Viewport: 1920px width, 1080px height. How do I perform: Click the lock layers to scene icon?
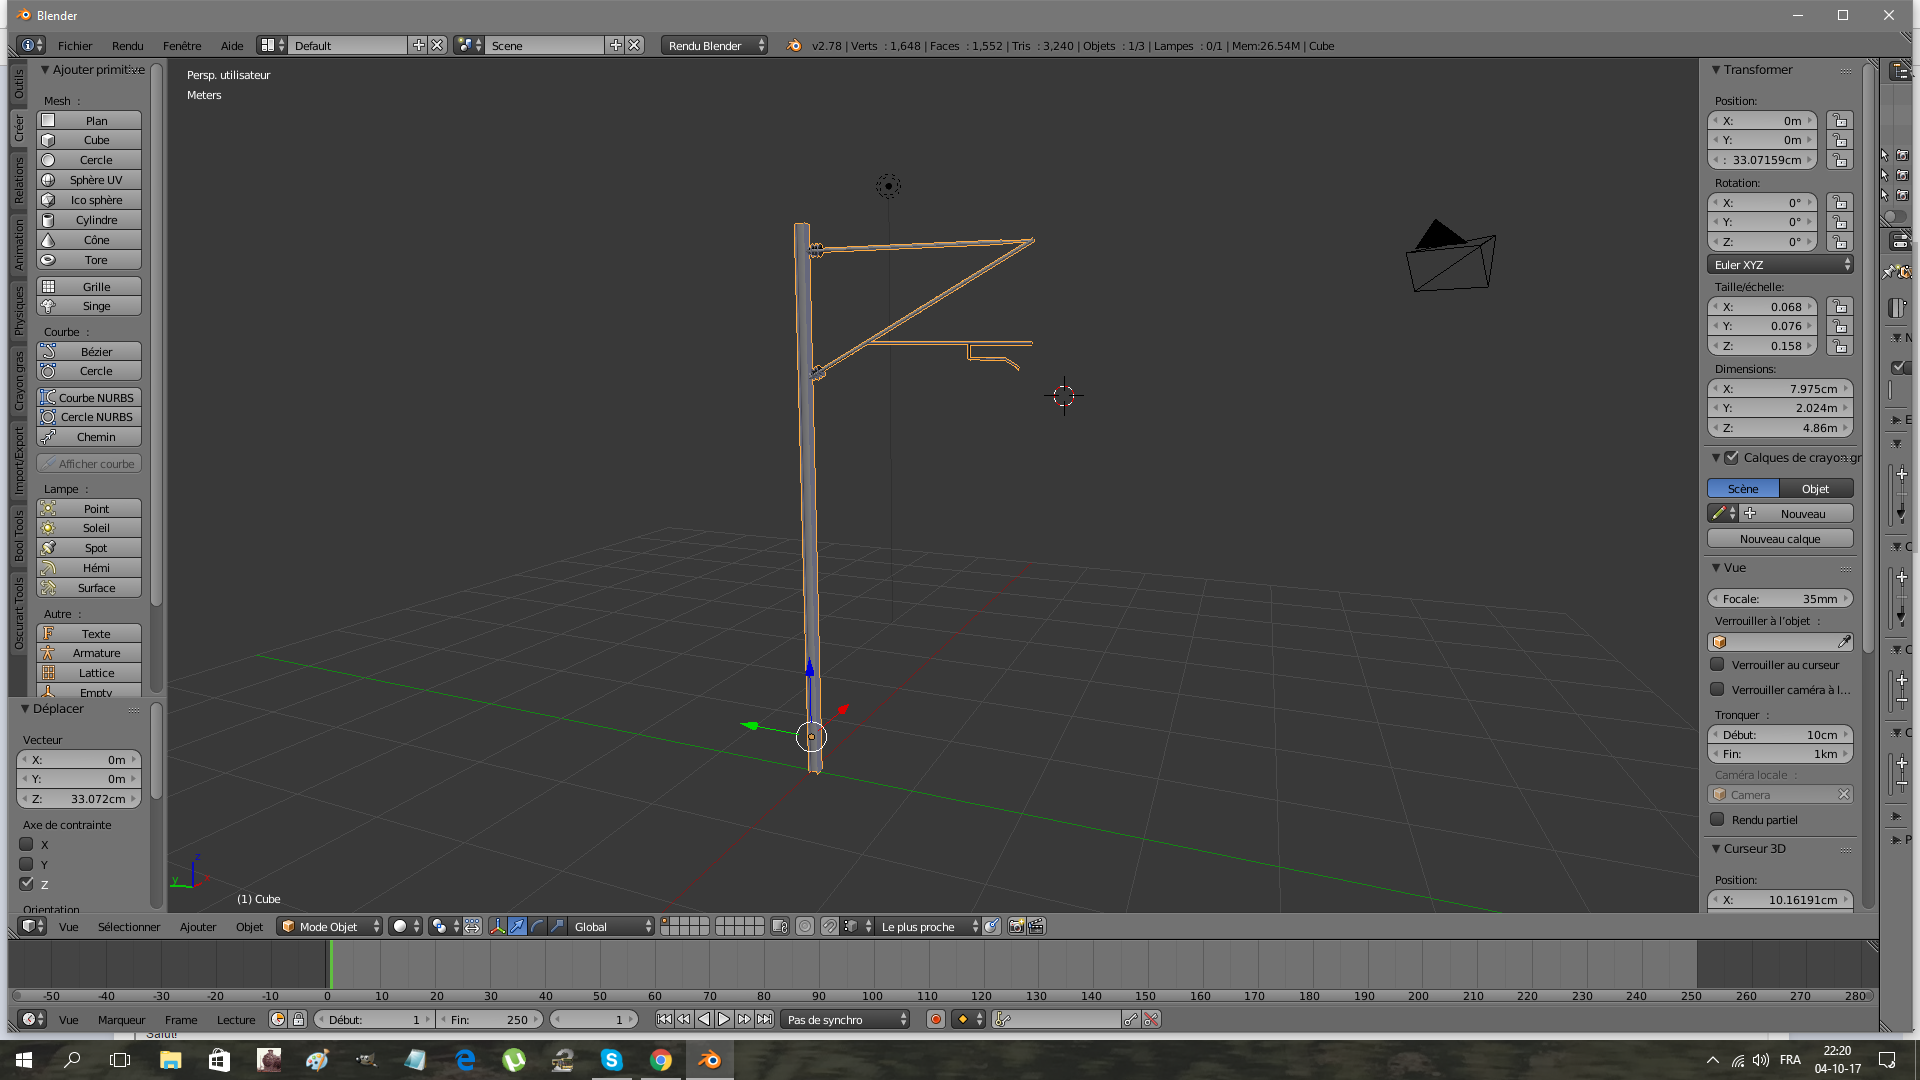[780, 926]
